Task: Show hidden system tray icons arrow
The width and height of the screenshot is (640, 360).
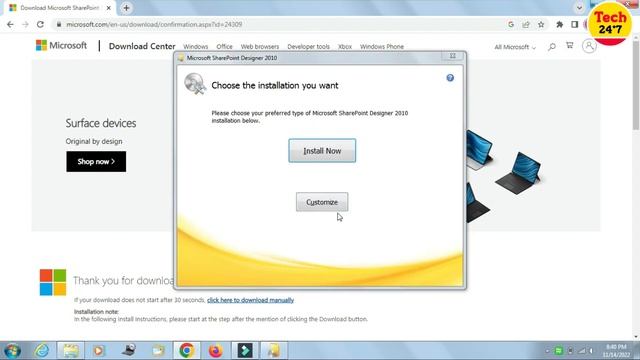Action: click(547, 351)
